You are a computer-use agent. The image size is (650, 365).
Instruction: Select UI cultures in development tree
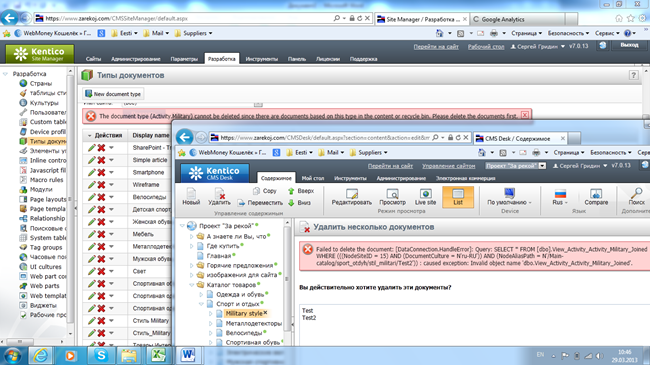45,267
